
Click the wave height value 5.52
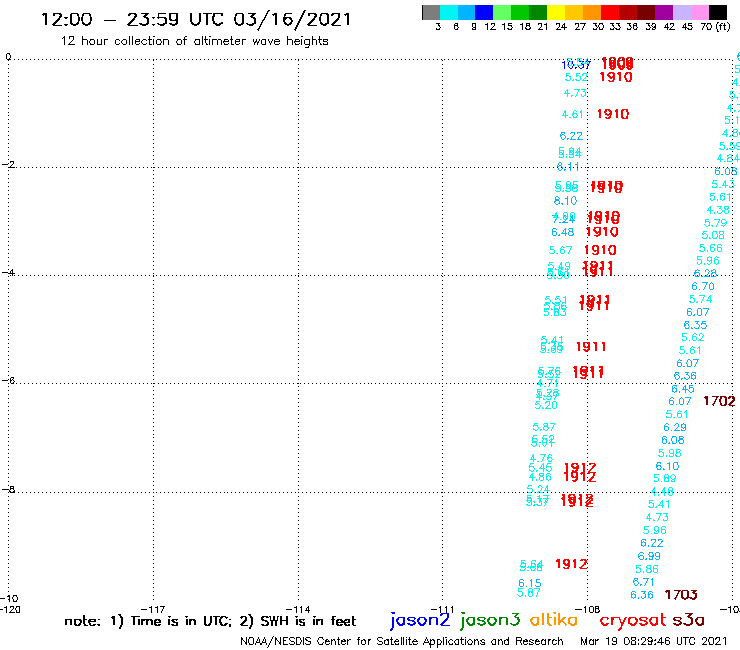click(576, 77)
